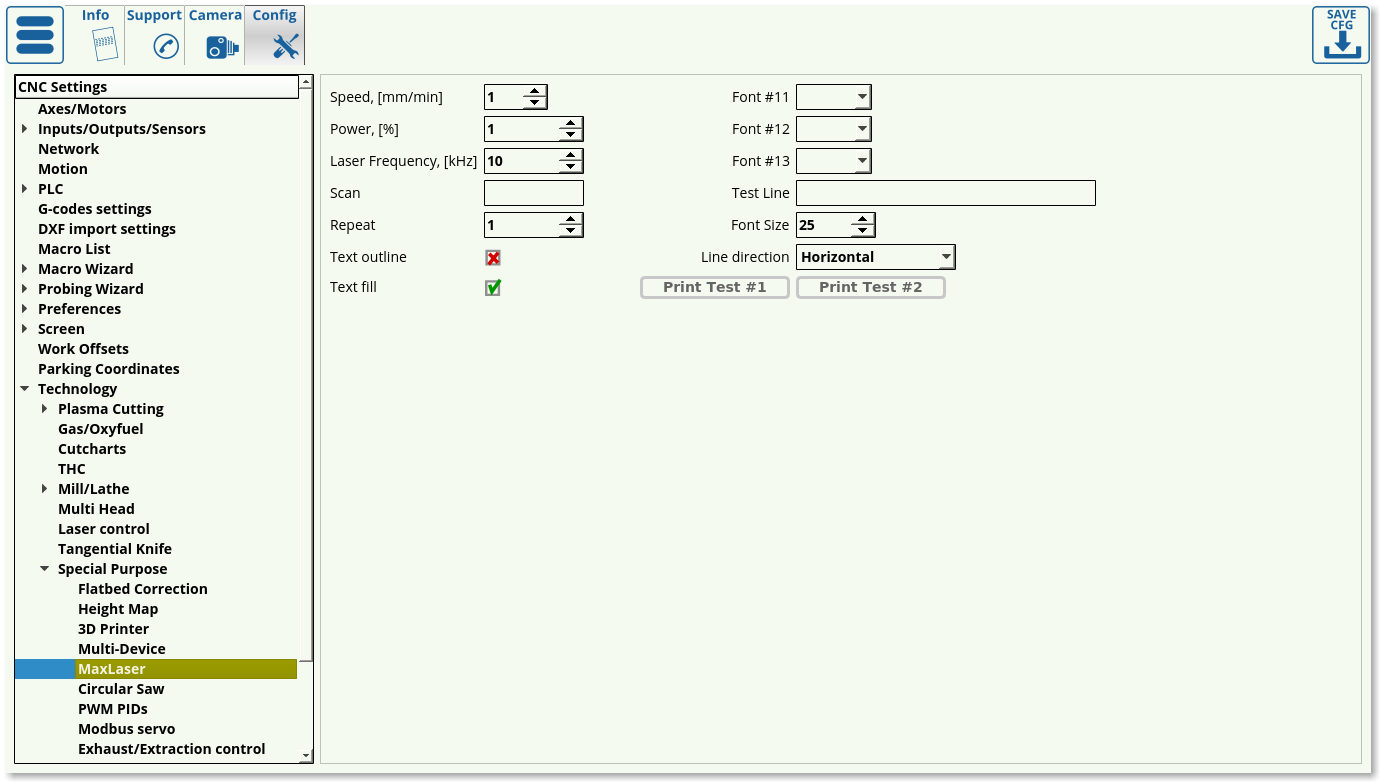
Task: Click the settings tree scrollbar down arrow
Action: click(x=306, y=756)
